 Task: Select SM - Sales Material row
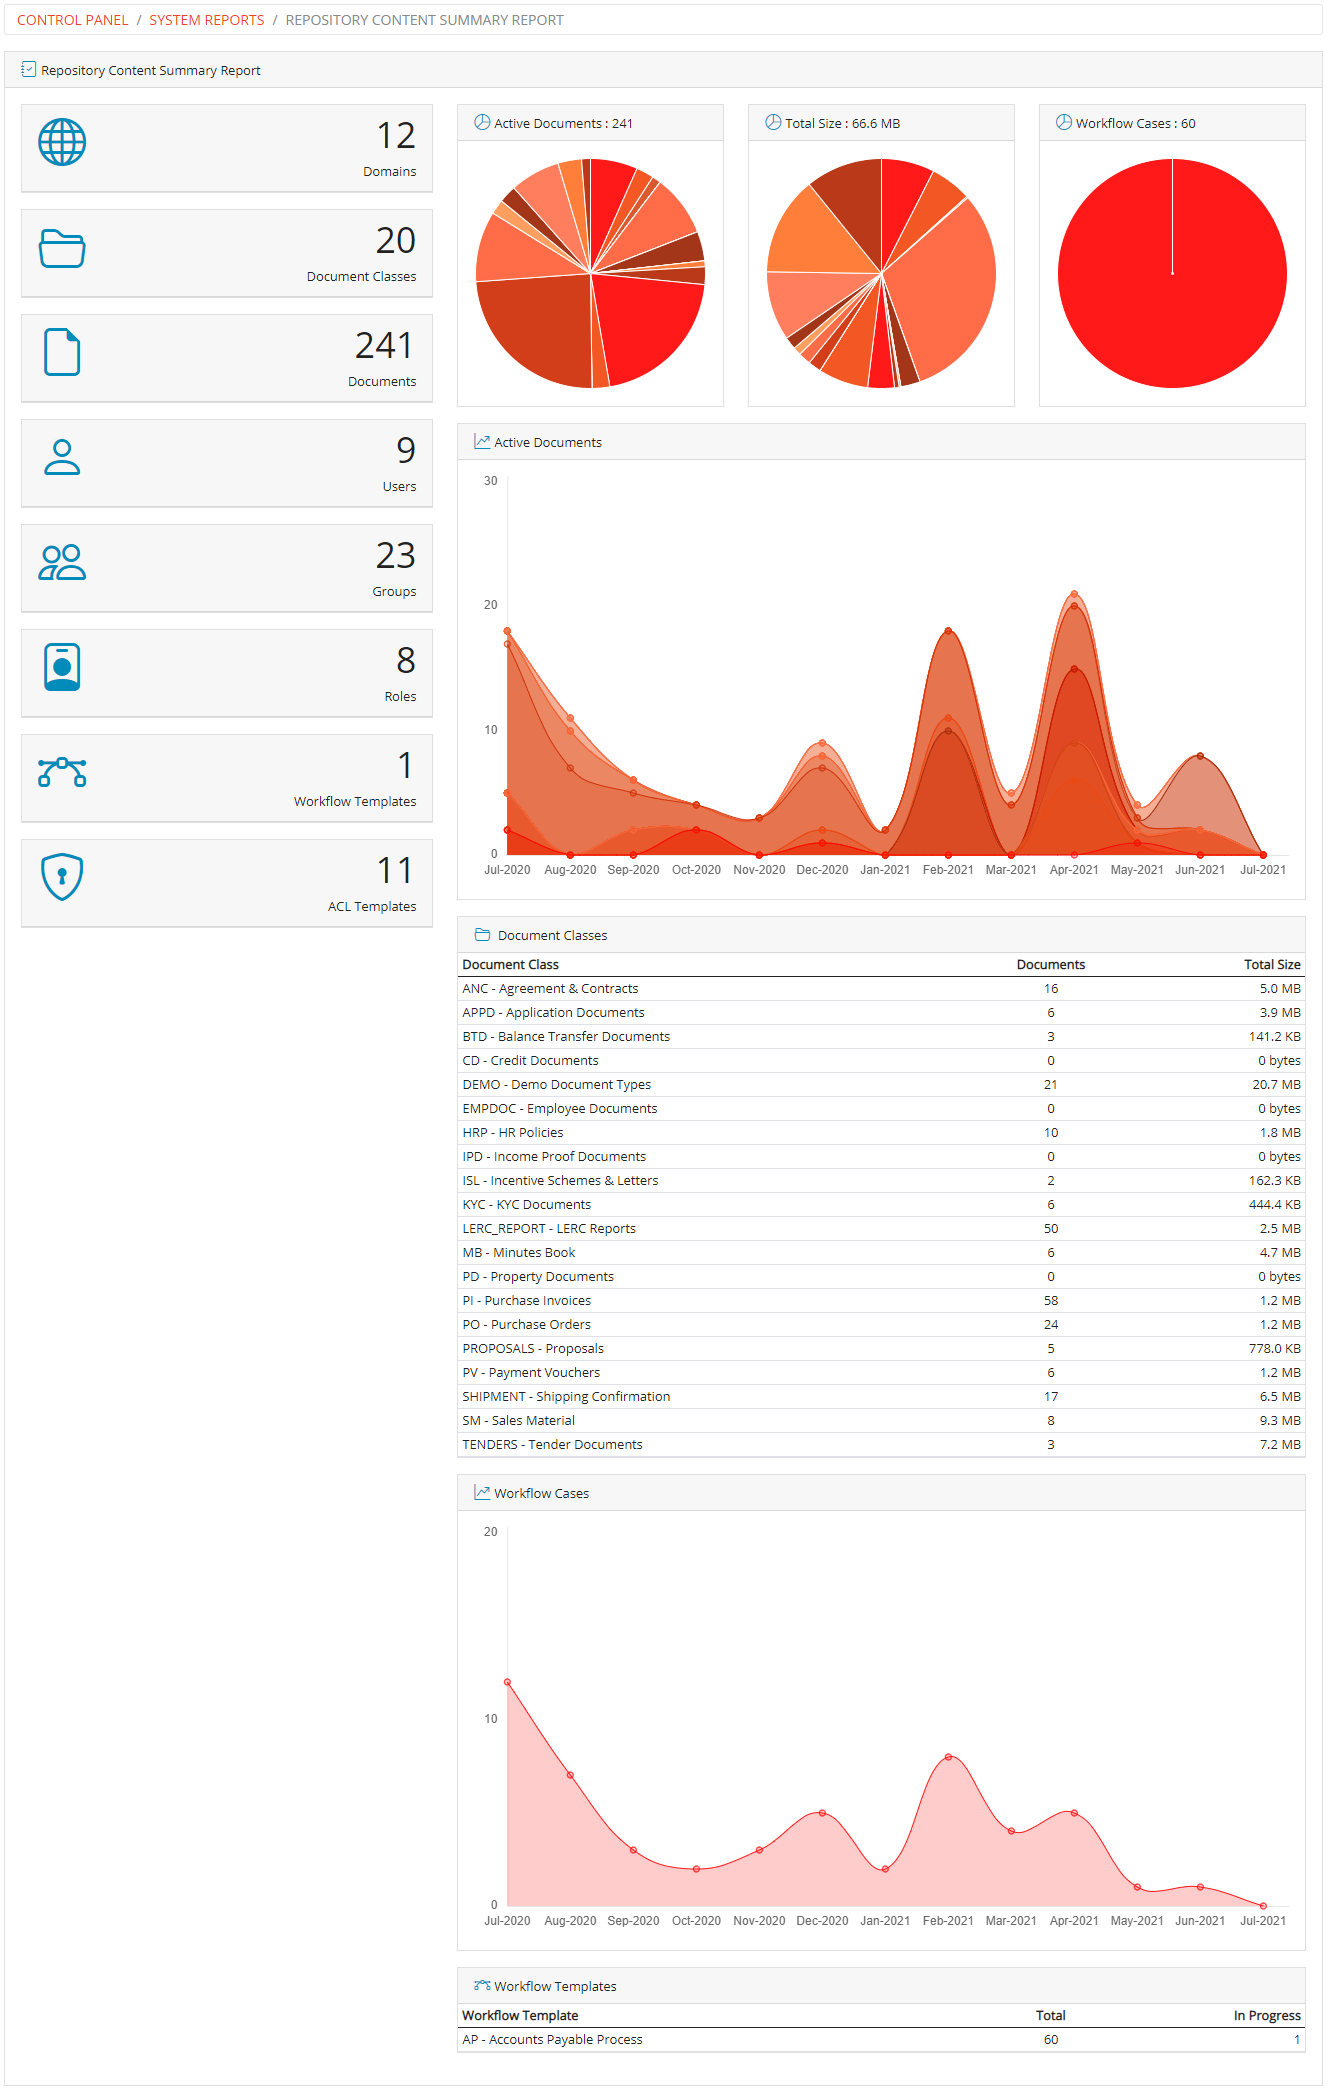pyautogui.click(x=881, y=1420)
